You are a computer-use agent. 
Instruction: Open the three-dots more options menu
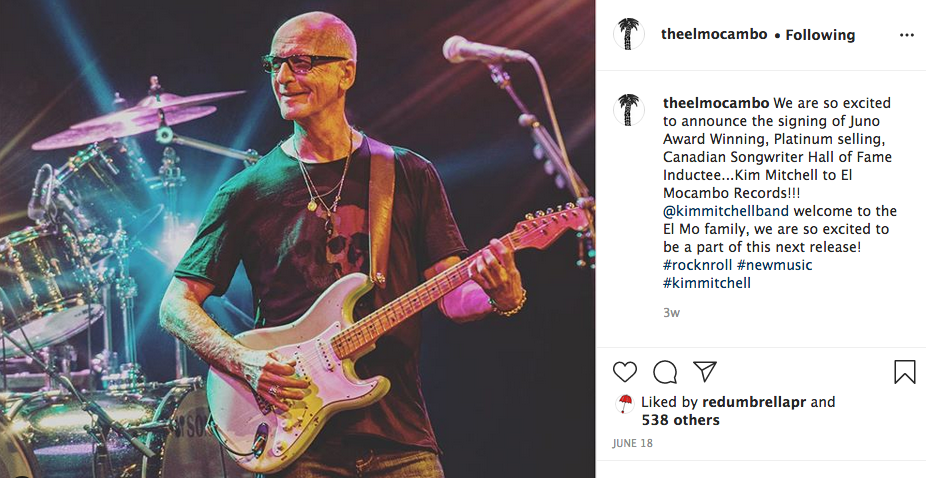[907, 35]
